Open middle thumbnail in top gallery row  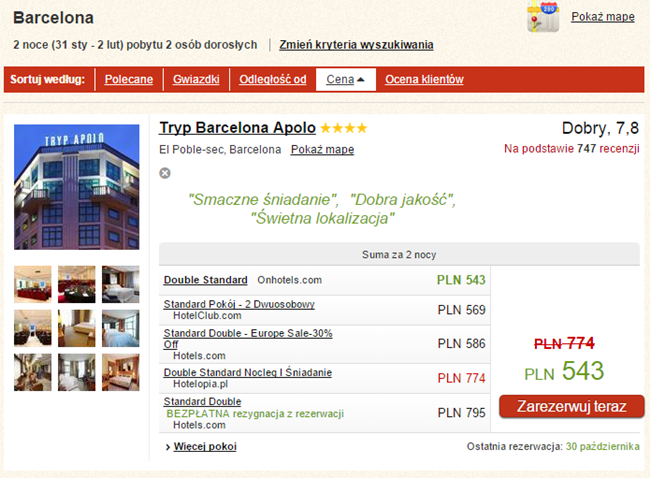(x=77, y=284)
